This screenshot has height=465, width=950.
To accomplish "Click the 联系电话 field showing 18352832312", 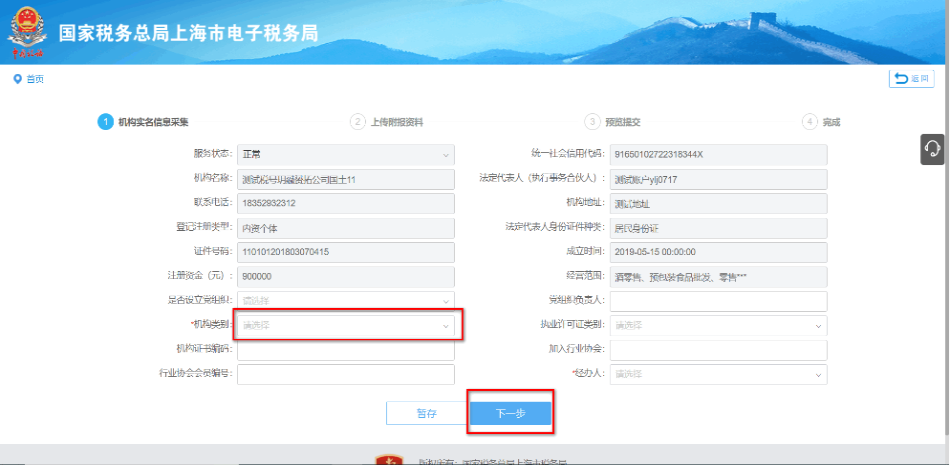I will pos(346,204).
